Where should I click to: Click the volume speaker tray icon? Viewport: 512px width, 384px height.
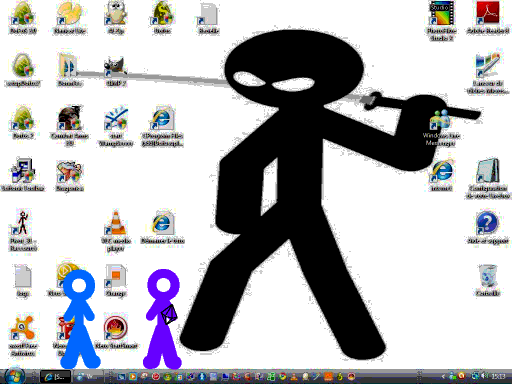pos(484,377)
